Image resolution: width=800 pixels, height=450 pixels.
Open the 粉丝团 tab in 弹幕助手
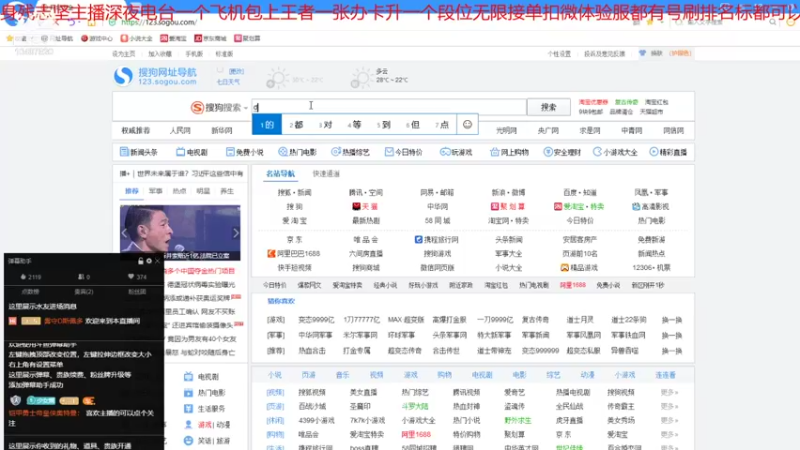(x=137, y=292)
